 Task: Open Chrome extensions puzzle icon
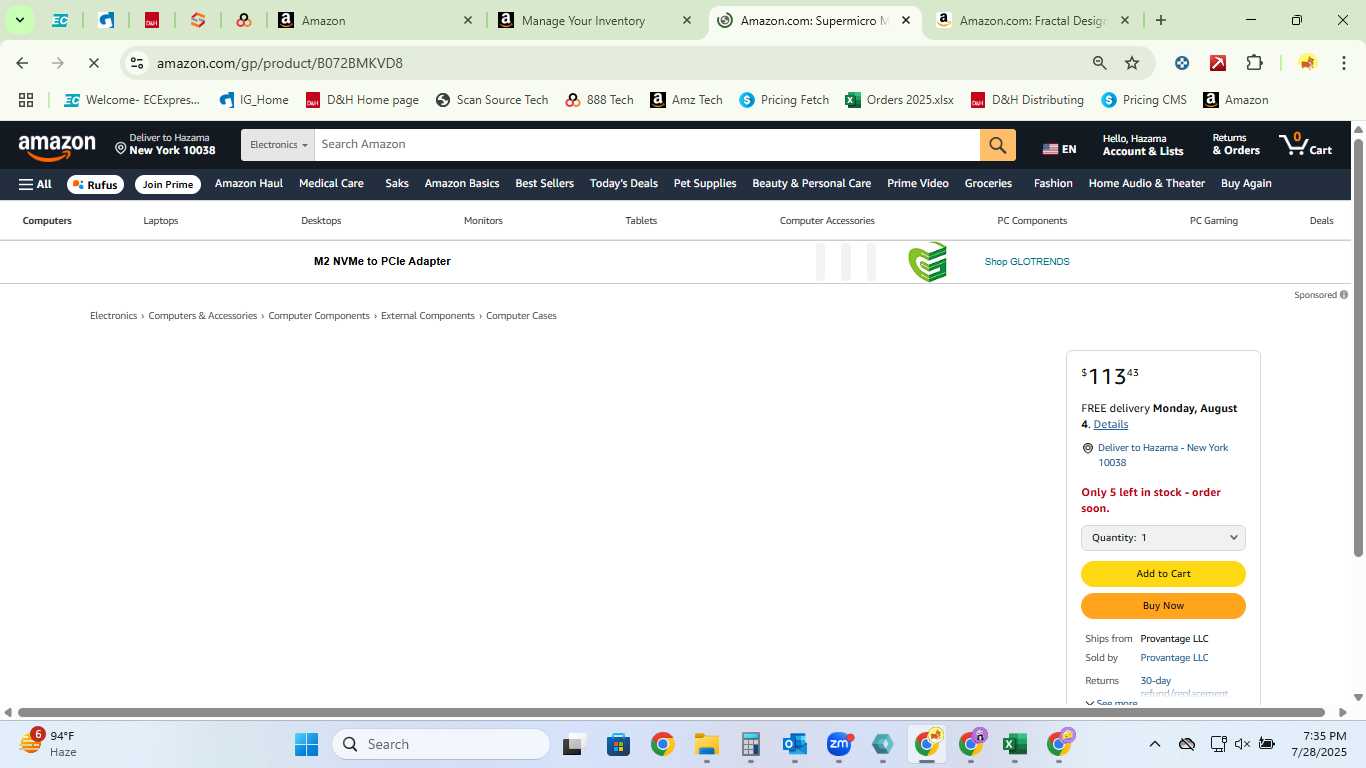click(1254, 63)
